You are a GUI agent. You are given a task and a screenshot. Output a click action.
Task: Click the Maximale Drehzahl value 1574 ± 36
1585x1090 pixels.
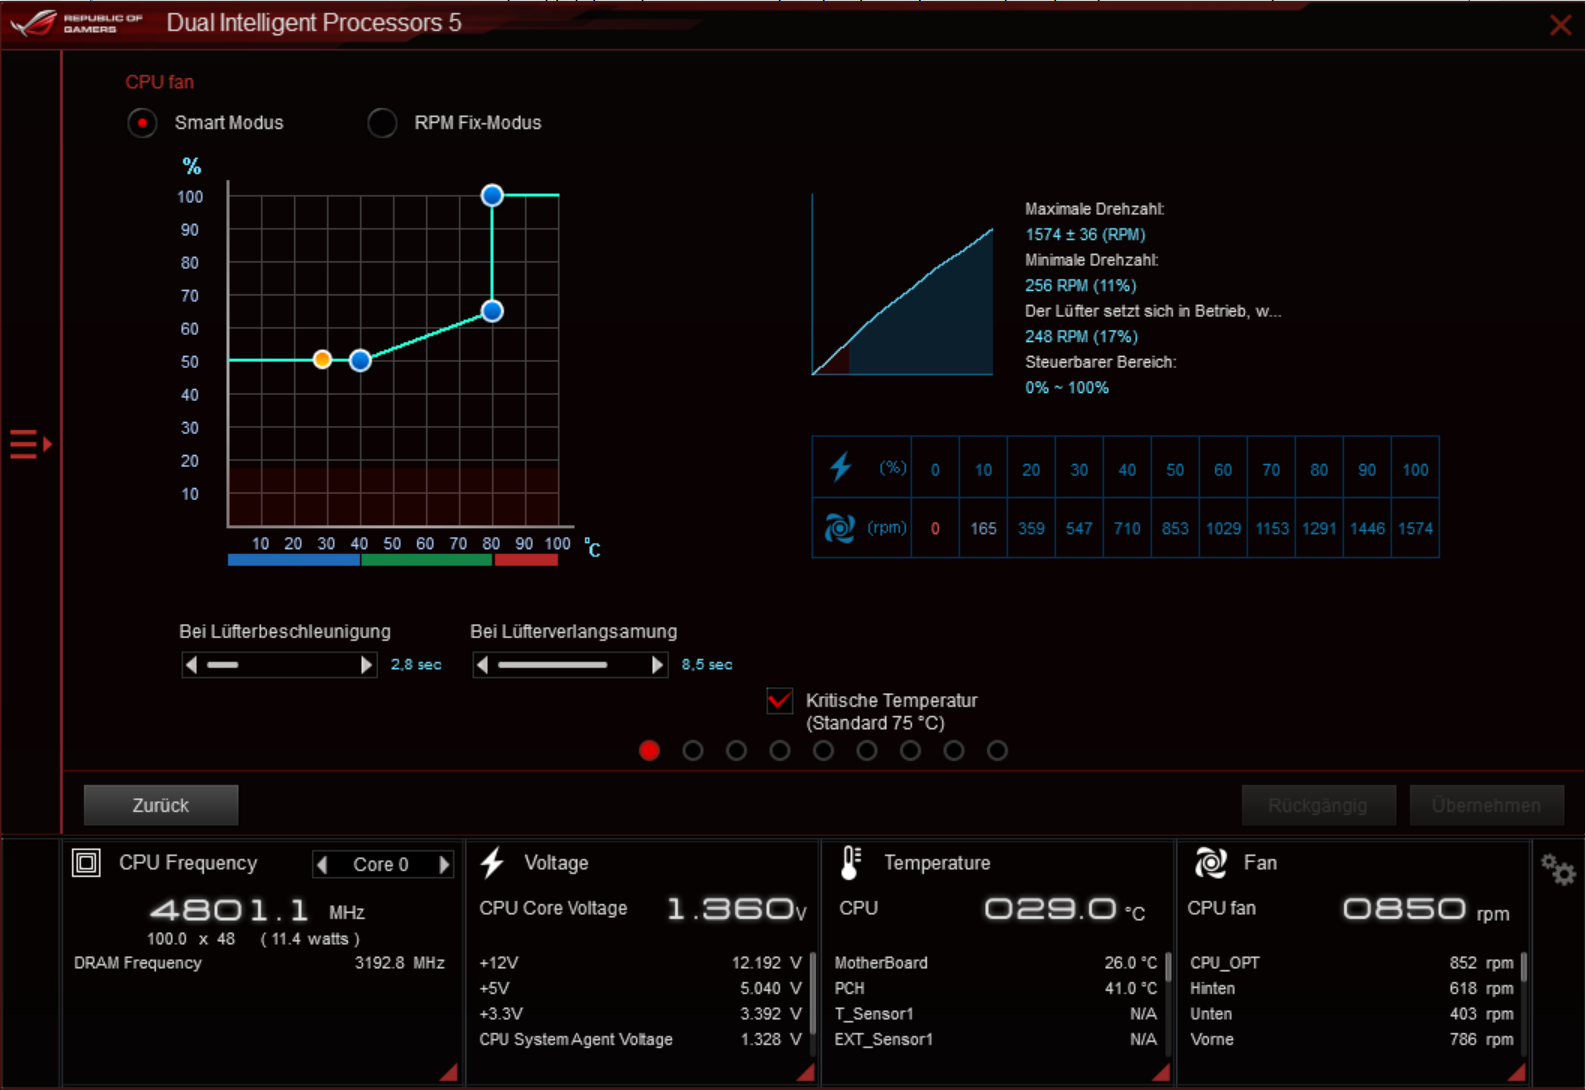tap(1085, 234)
